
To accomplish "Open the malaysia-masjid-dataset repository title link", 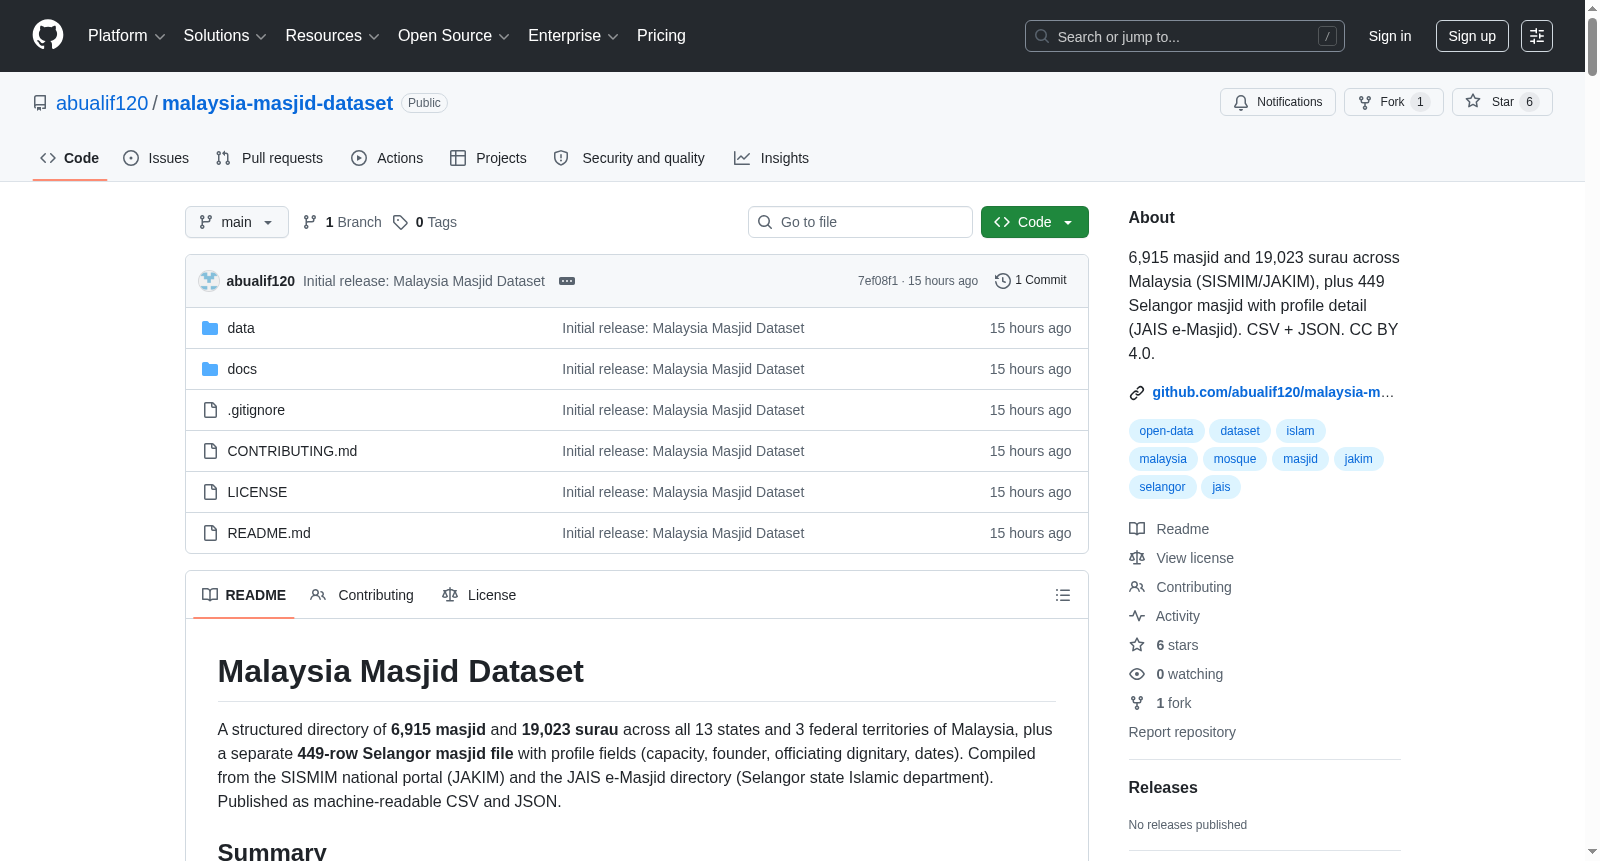I will (277, 103).
